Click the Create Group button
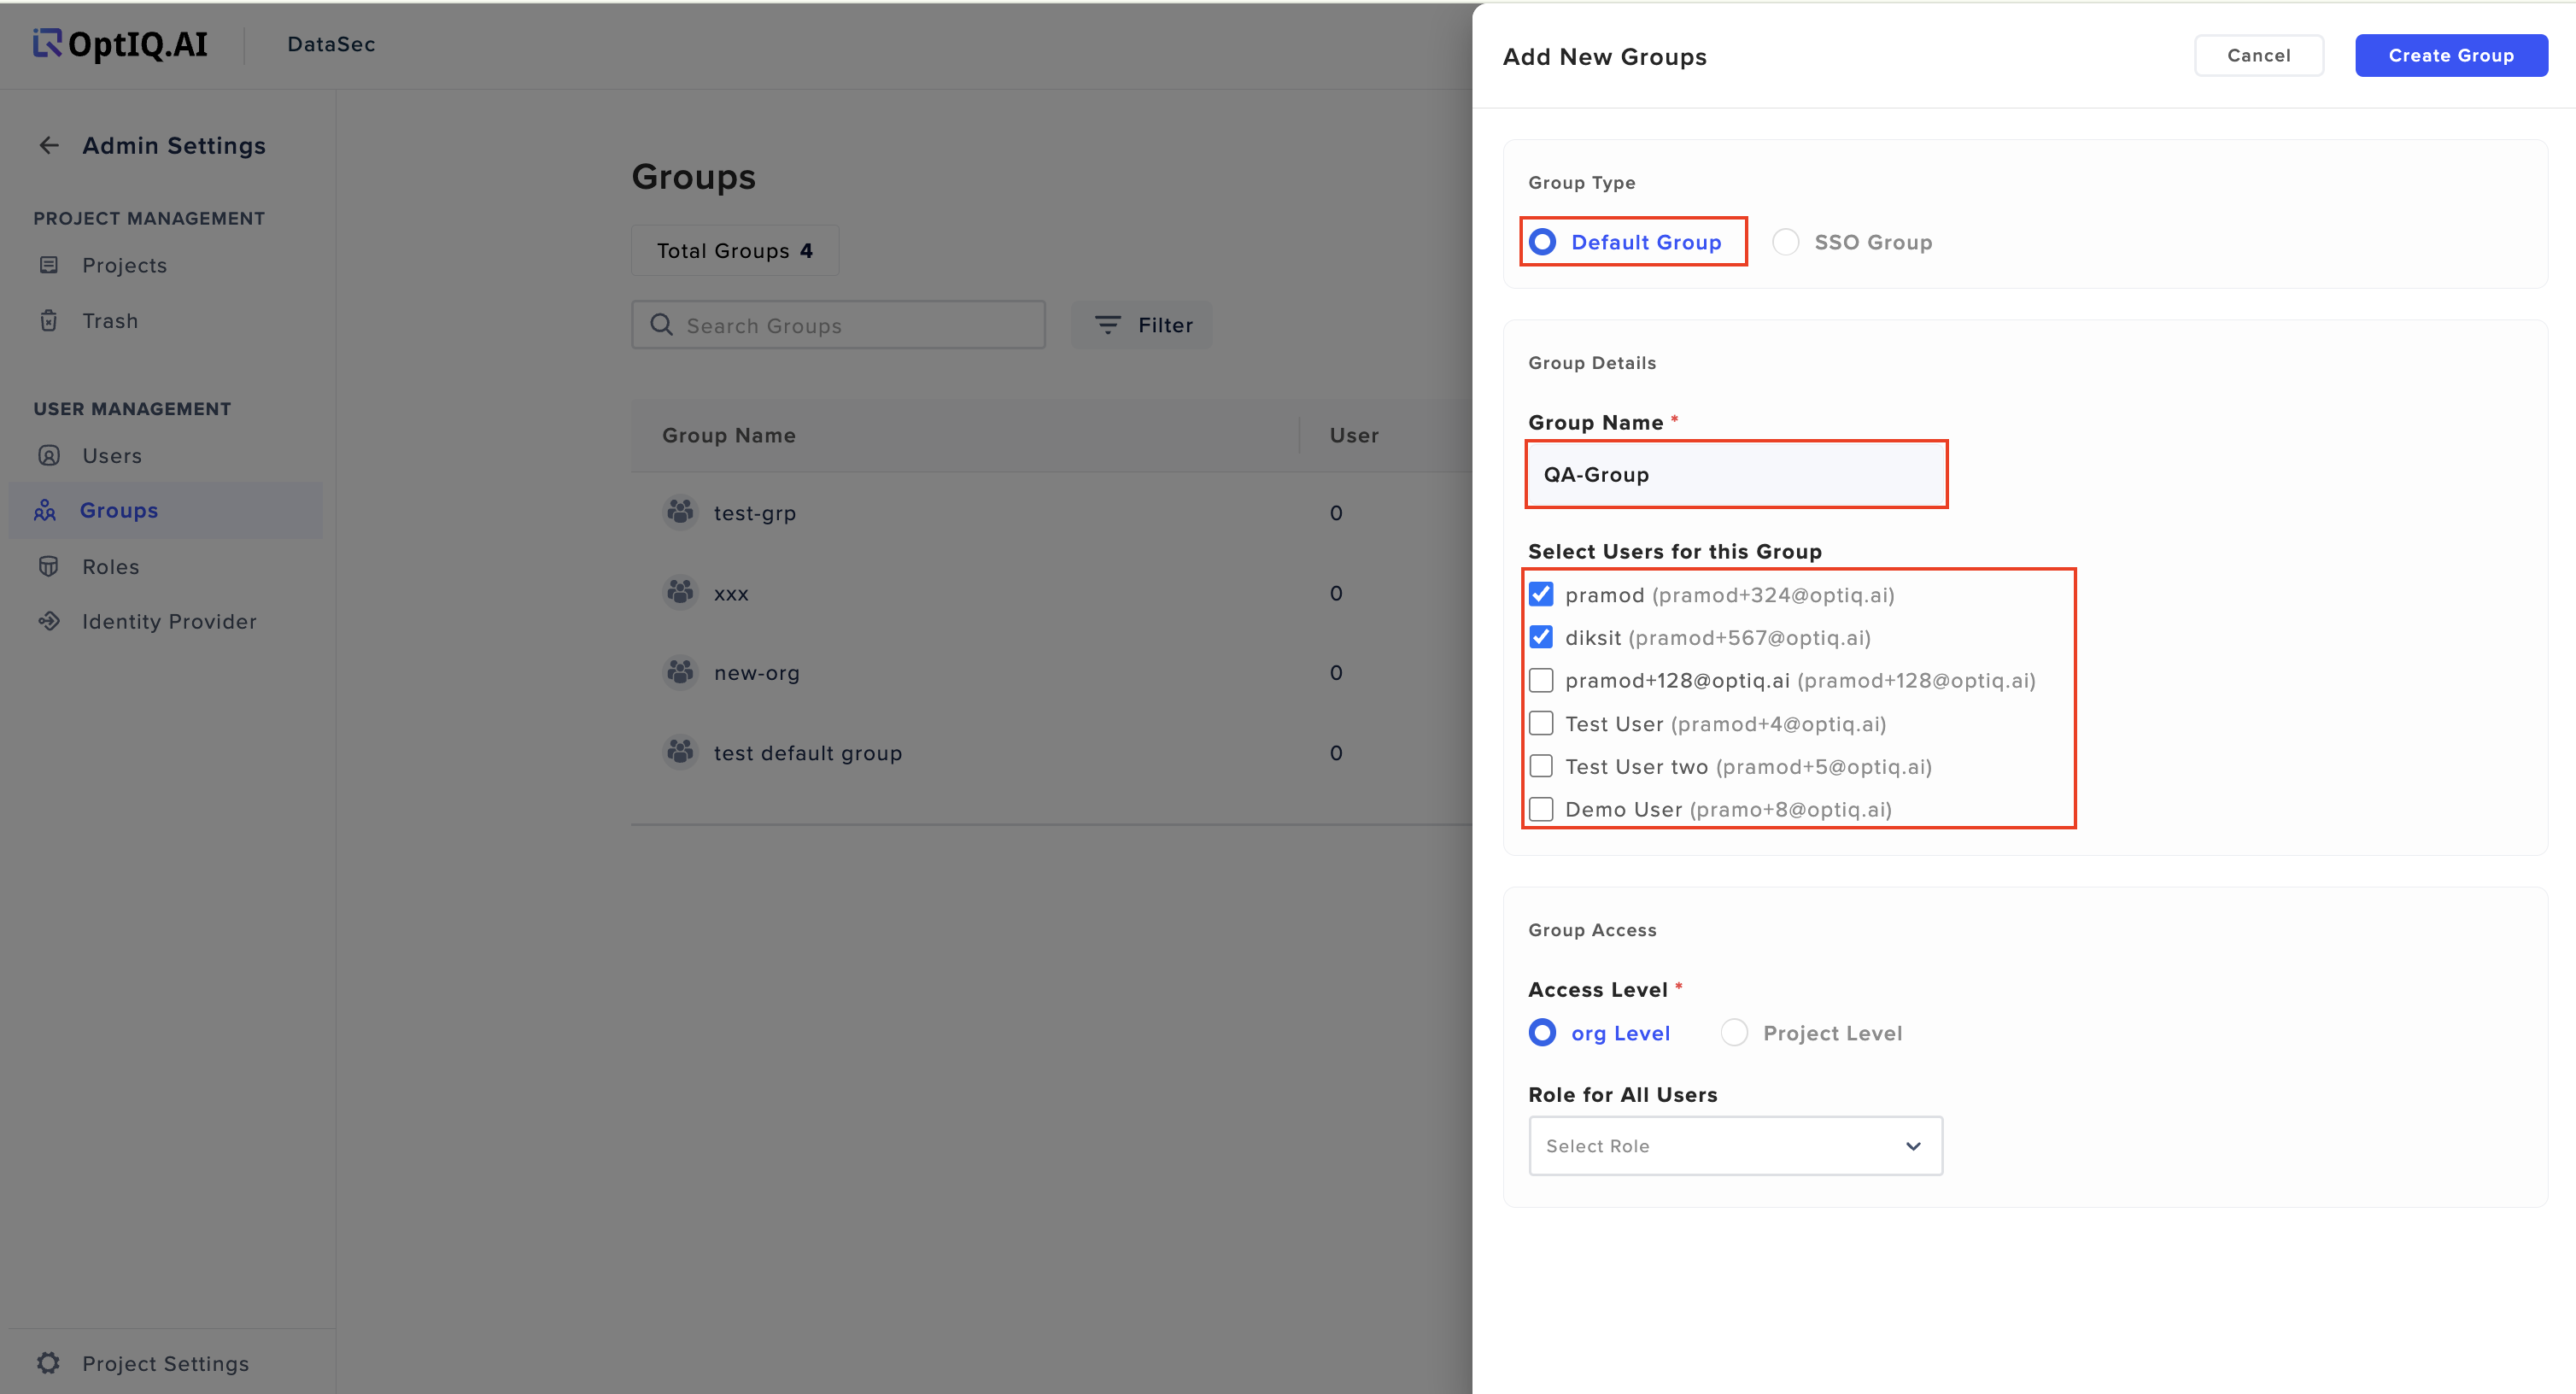Viewport: 2576px width, 1394px height. [2451, 56]
